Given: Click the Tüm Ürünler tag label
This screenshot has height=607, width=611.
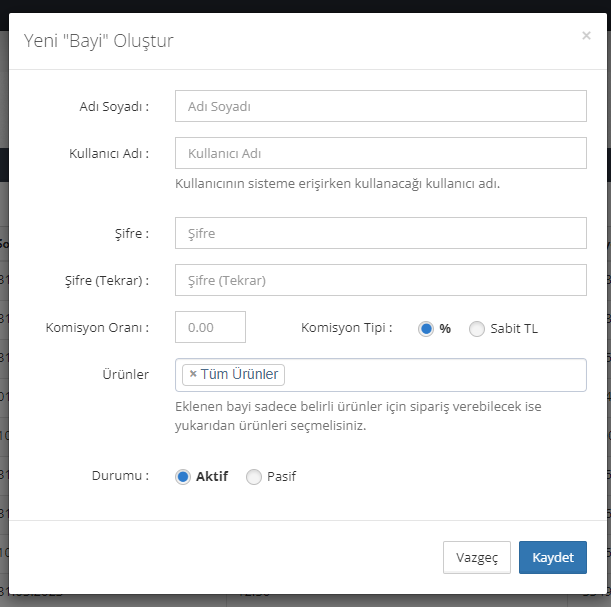Looking at the screenshot, I should click(240, 374).
